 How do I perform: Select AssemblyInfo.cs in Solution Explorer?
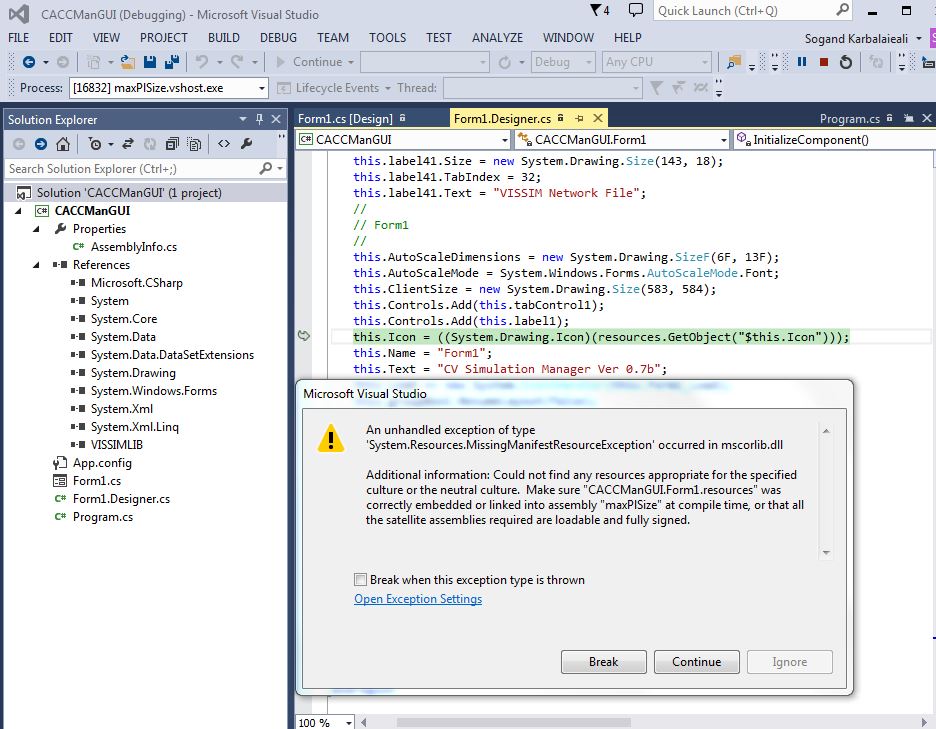(134, 247)
